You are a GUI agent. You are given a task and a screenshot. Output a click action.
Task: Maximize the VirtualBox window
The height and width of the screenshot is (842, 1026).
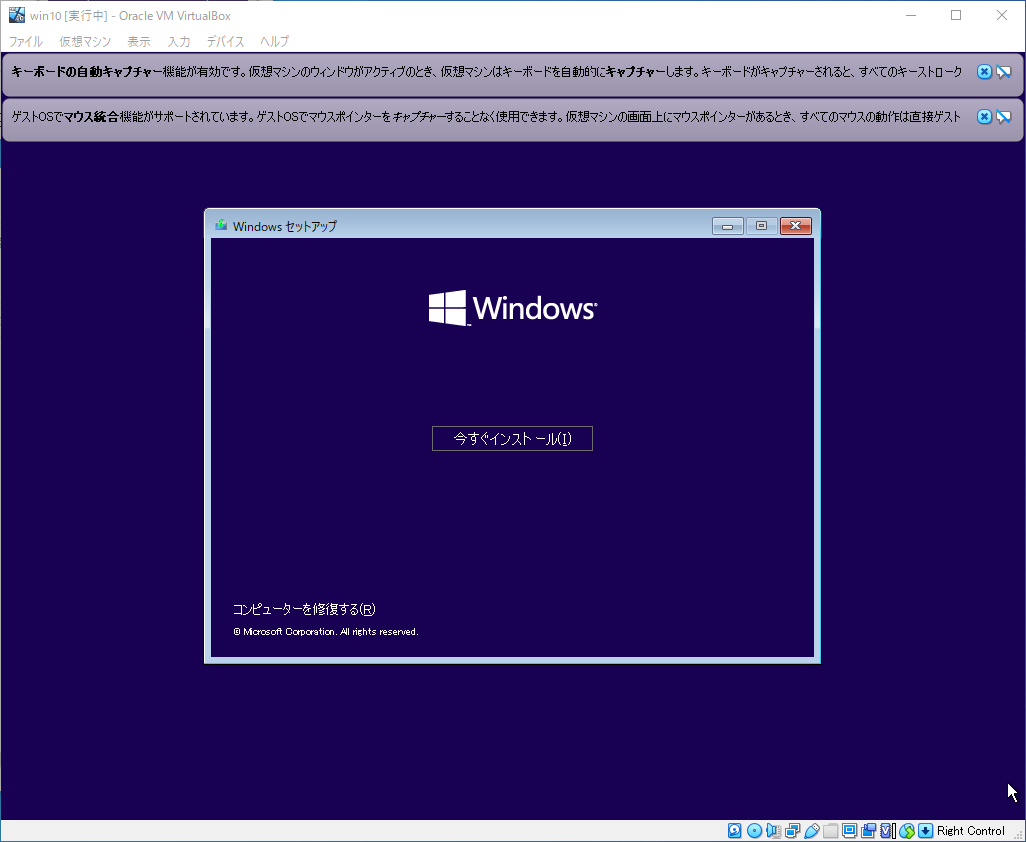point(956,15)
